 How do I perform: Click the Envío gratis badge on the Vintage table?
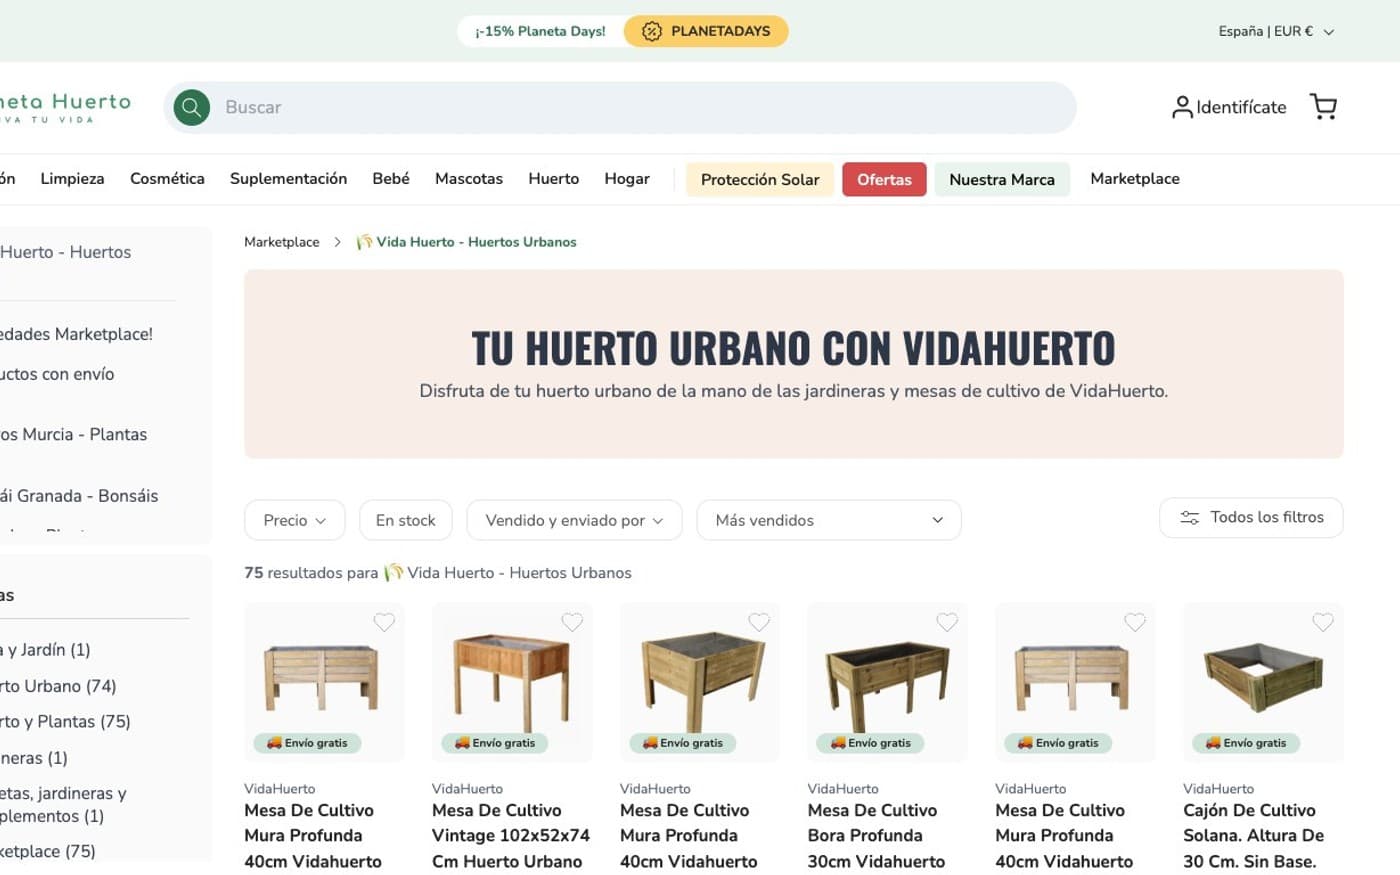[495, 743]
